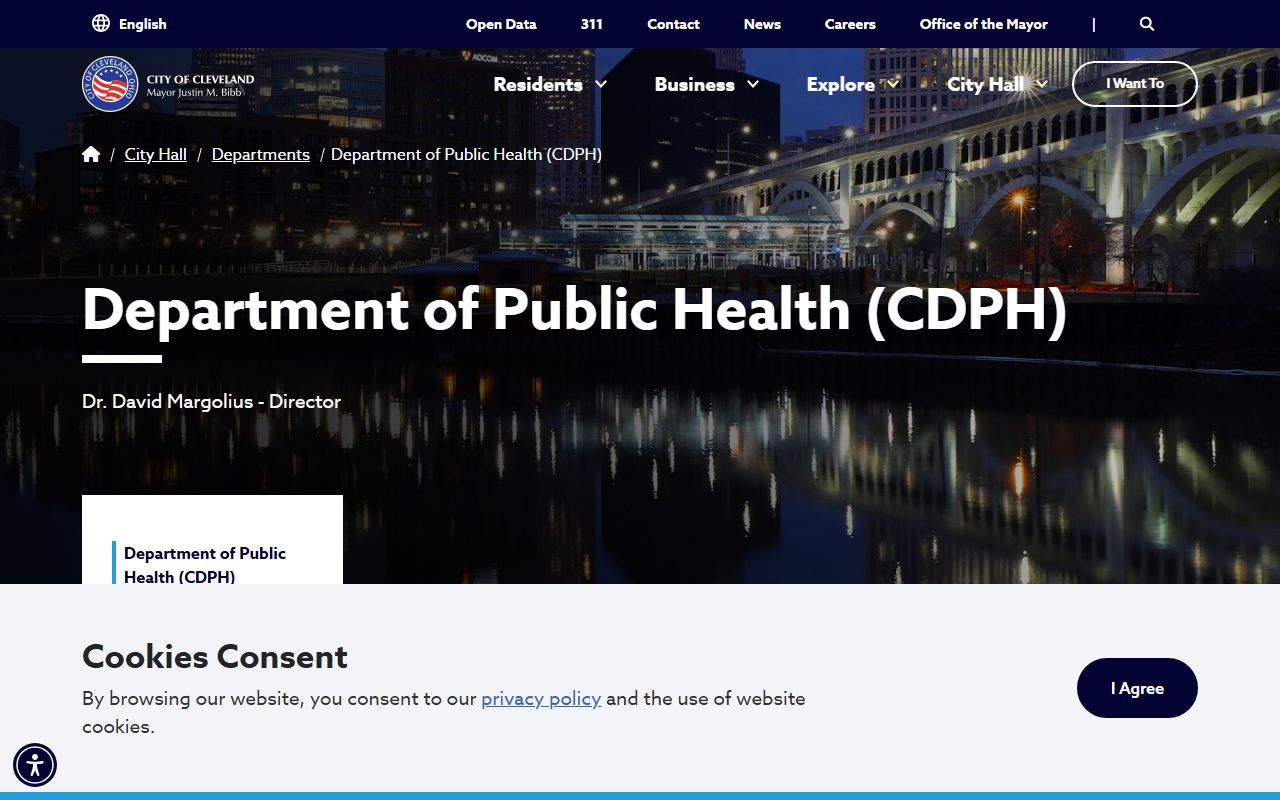1280x800 pixels.
Task: Click the Department of Public Health page title
Action: [575, 309]
